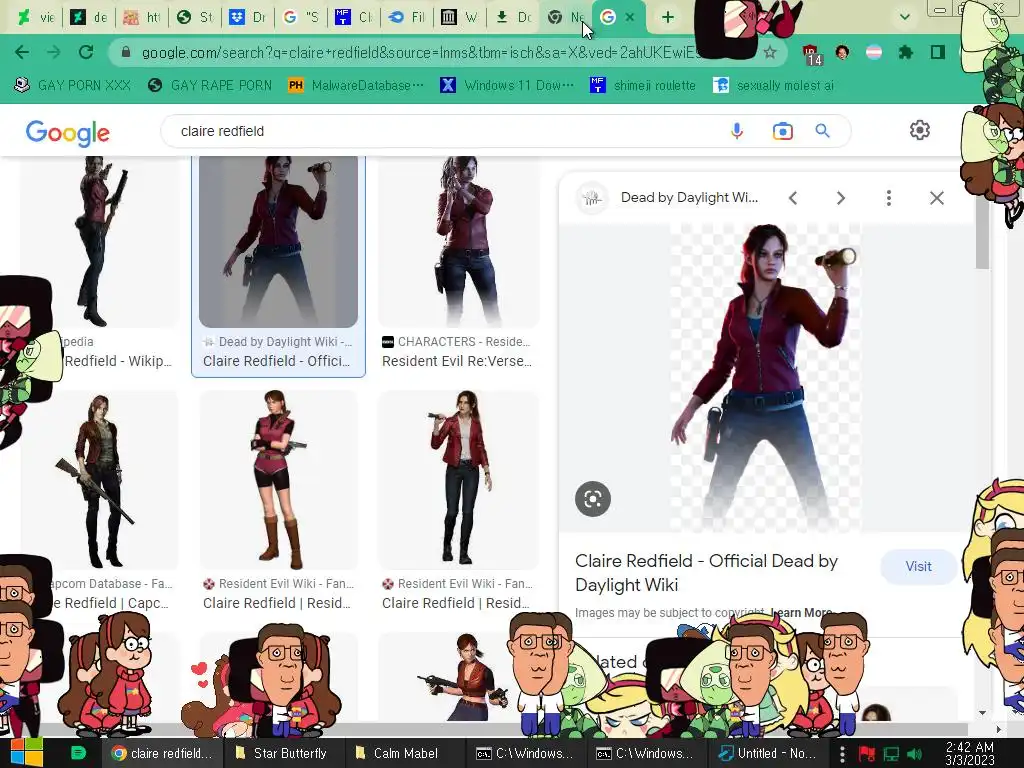Open a new browser tab
The width and height of the screenshot is (1024, 768).
click(x=667, y=18)
